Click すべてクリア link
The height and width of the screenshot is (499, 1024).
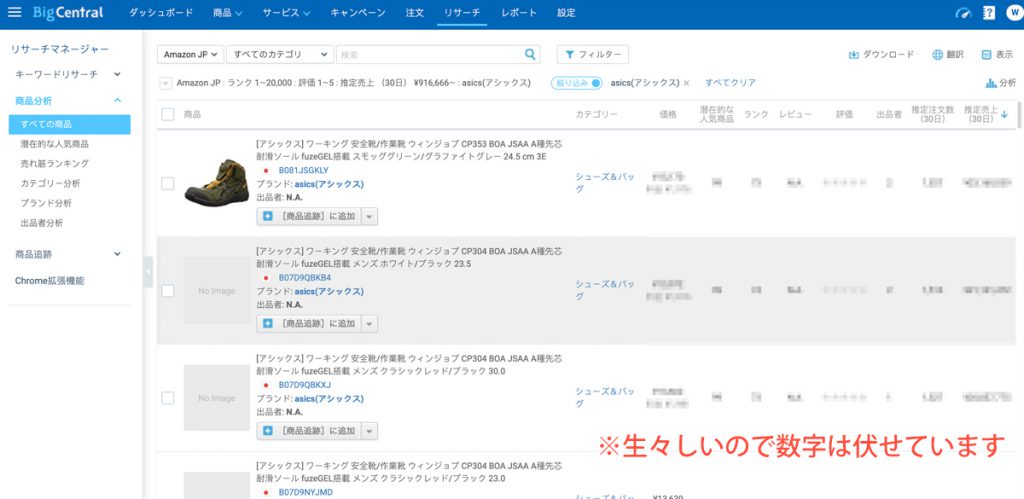pos(730,83)
